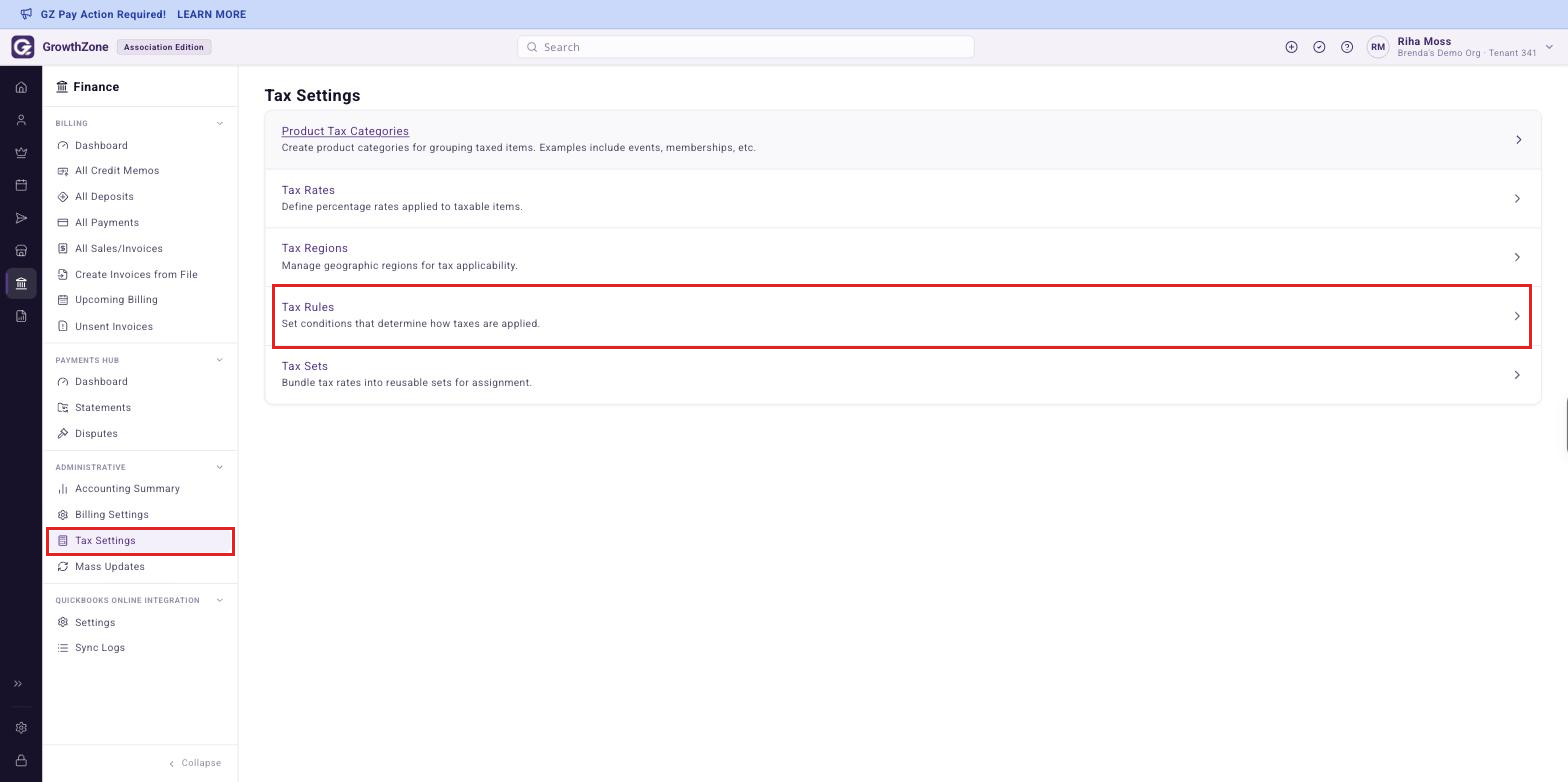Open the Tax Rules settings row

[902, 316]
